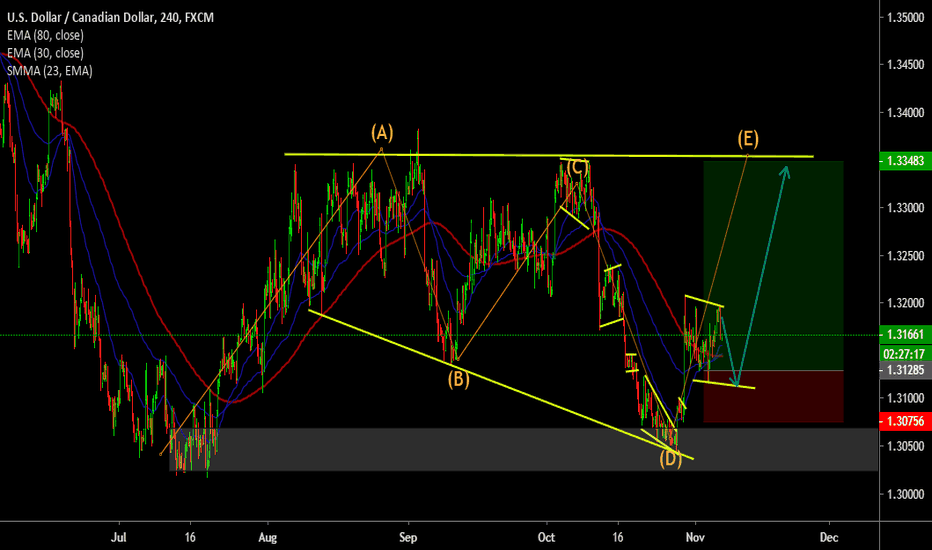The width and height of the screenshot is (932, 550).
Task: Select the EMA (80, close) indicator label
Action: click(x=45, y=35)
